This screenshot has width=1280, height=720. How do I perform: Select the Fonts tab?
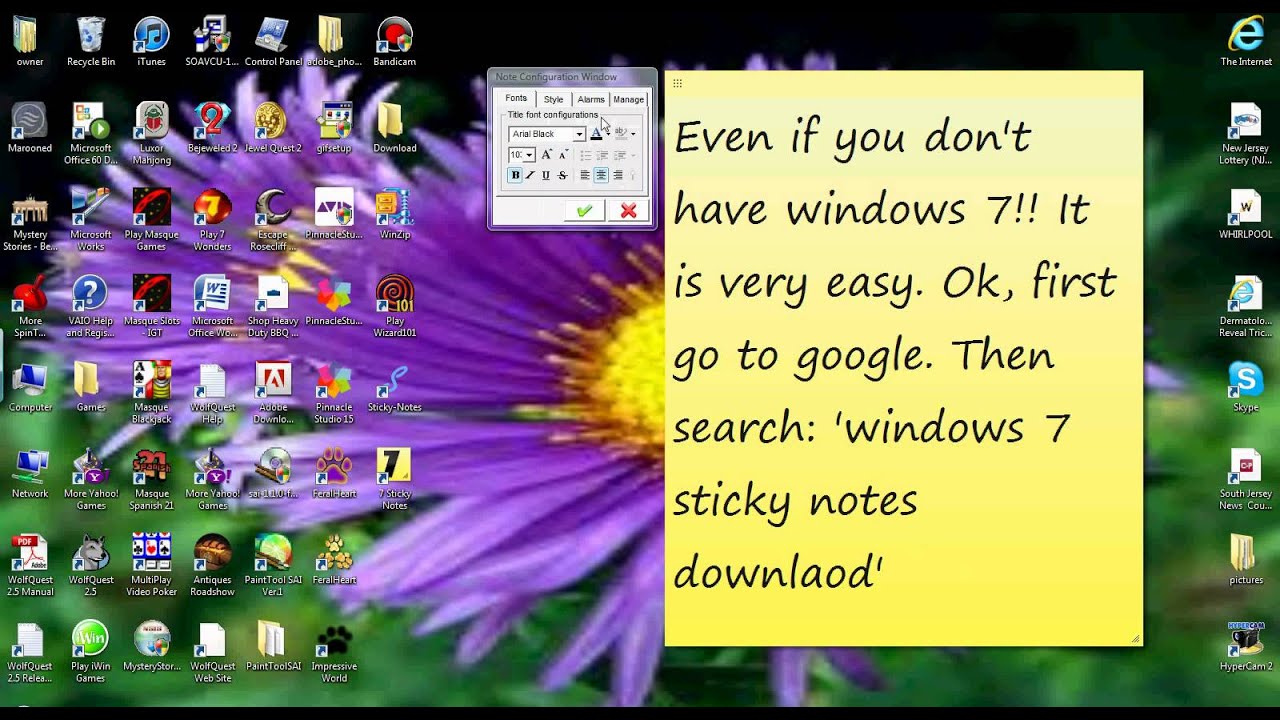(x=516, y=98)
